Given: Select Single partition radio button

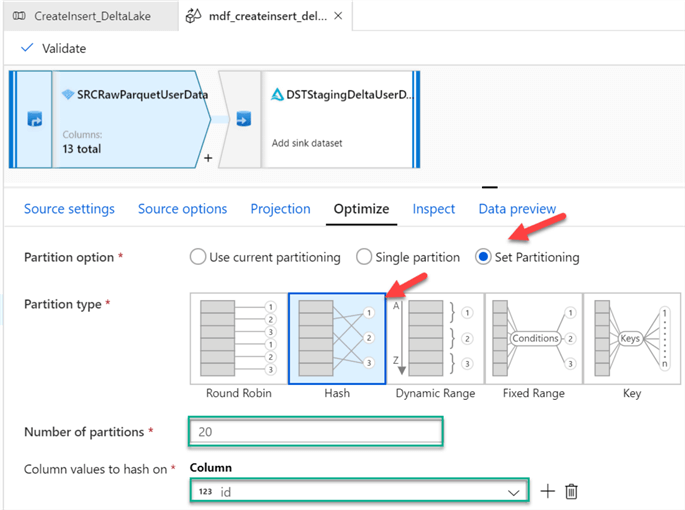Looking at the screenshot, I should 364,257.
